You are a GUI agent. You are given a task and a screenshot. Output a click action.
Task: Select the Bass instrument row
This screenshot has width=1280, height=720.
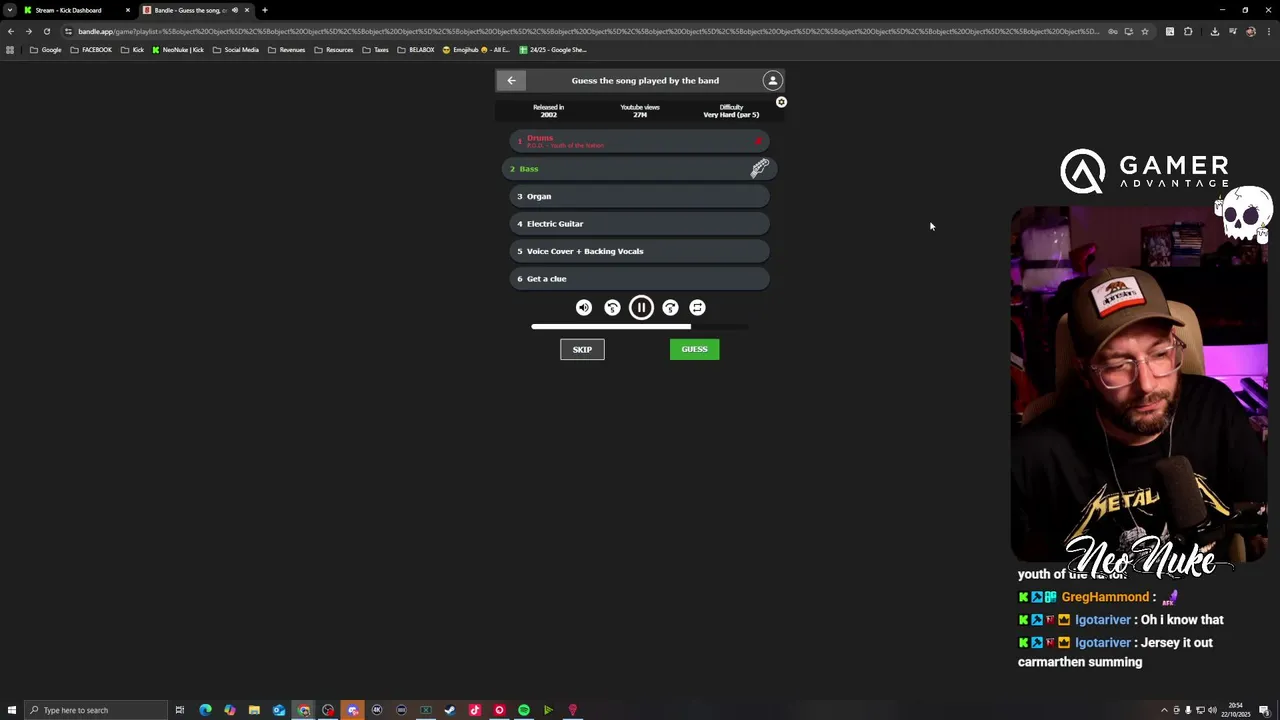pos(640,169)
